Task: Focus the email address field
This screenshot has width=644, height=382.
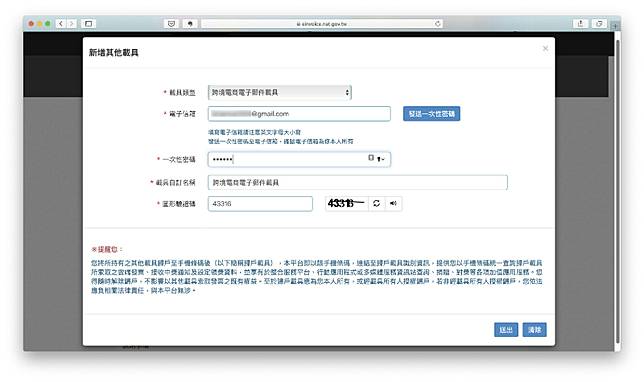Action: pyautogui.click(x=299, y=114)
